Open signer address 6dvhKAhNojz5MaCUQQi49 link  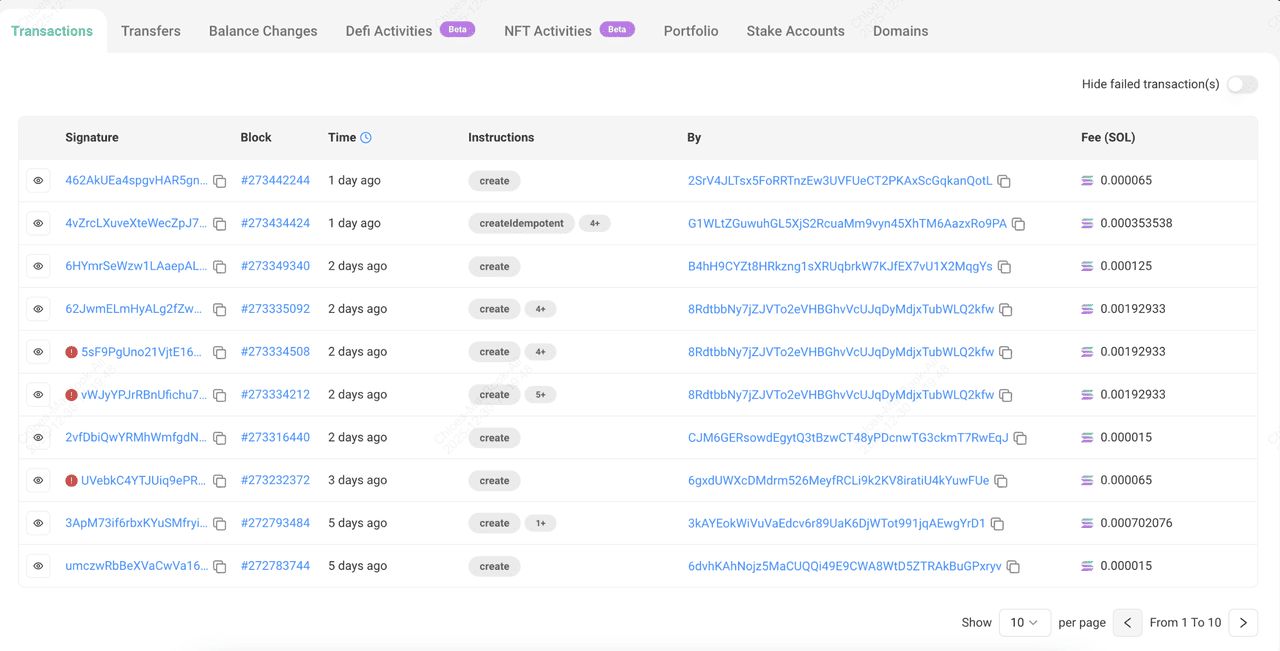[844, 566]
